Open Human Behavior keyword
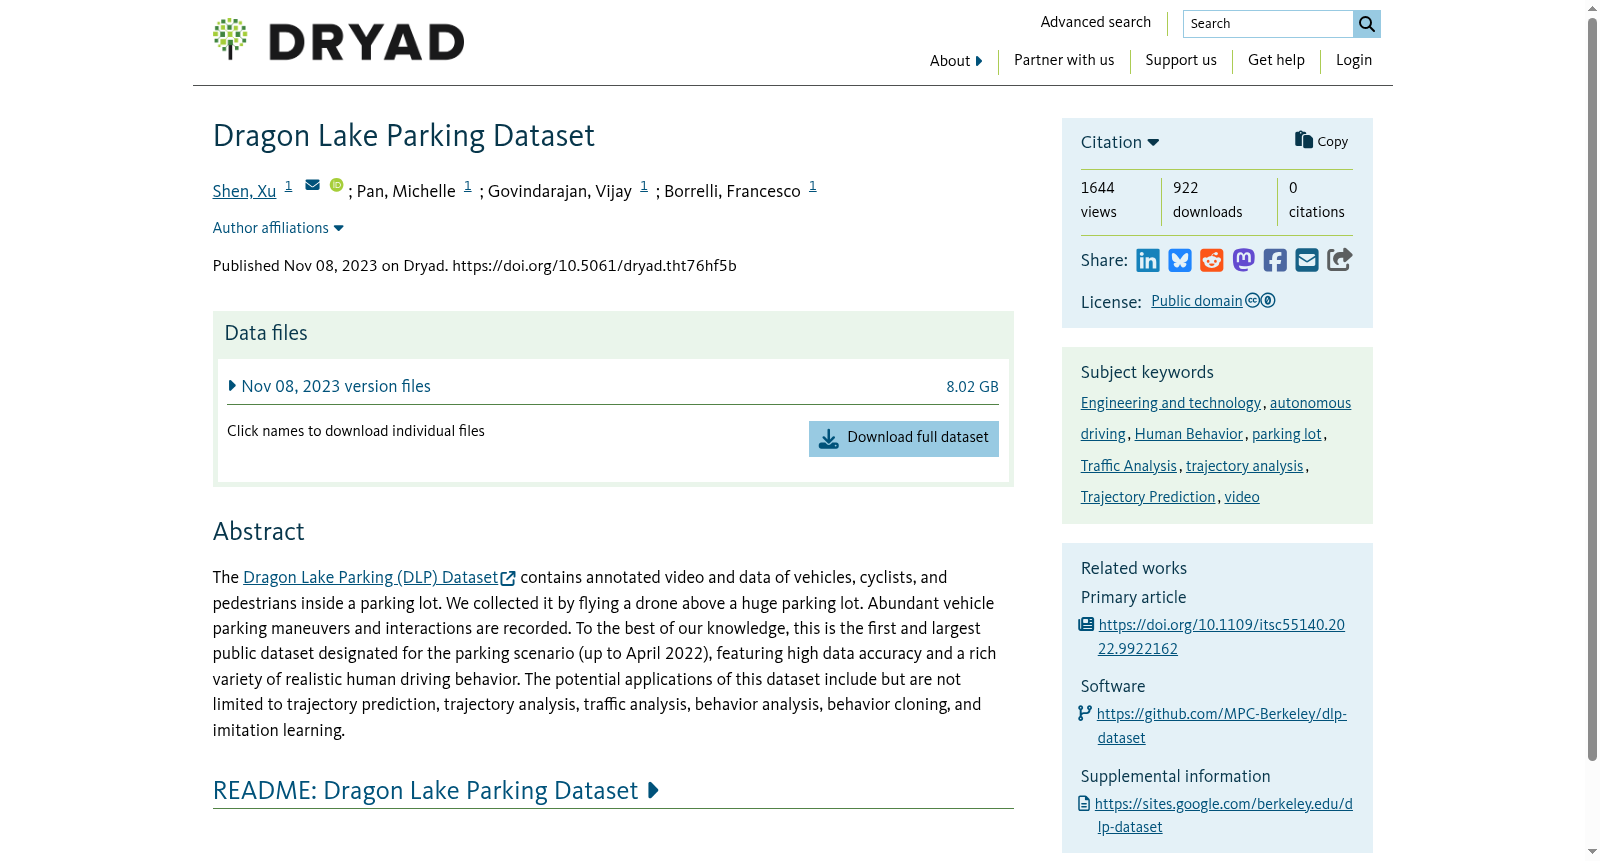The width and height of the screenshot is (1600, 861). (1189, 434)
